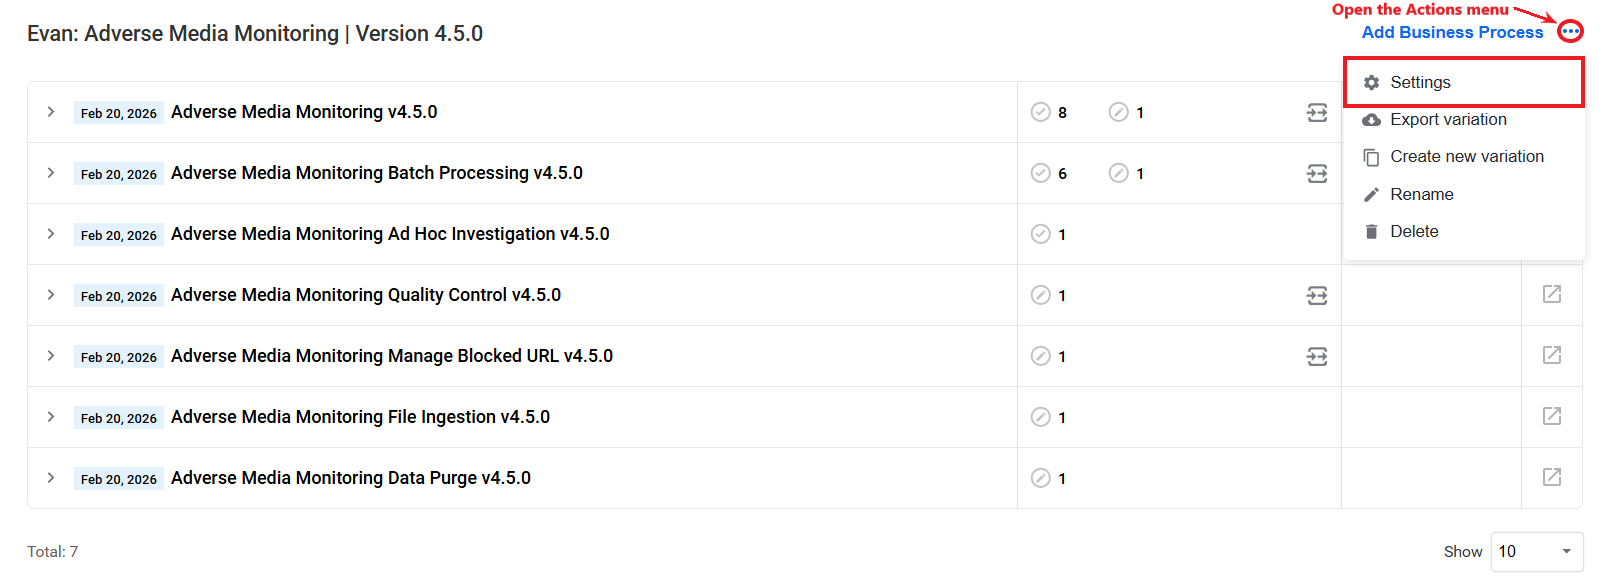The width and height of the screenshot is (1603, 579).
Task: Choose Create new variation option
Action: pyautogui.click(x=1464, y=156)
